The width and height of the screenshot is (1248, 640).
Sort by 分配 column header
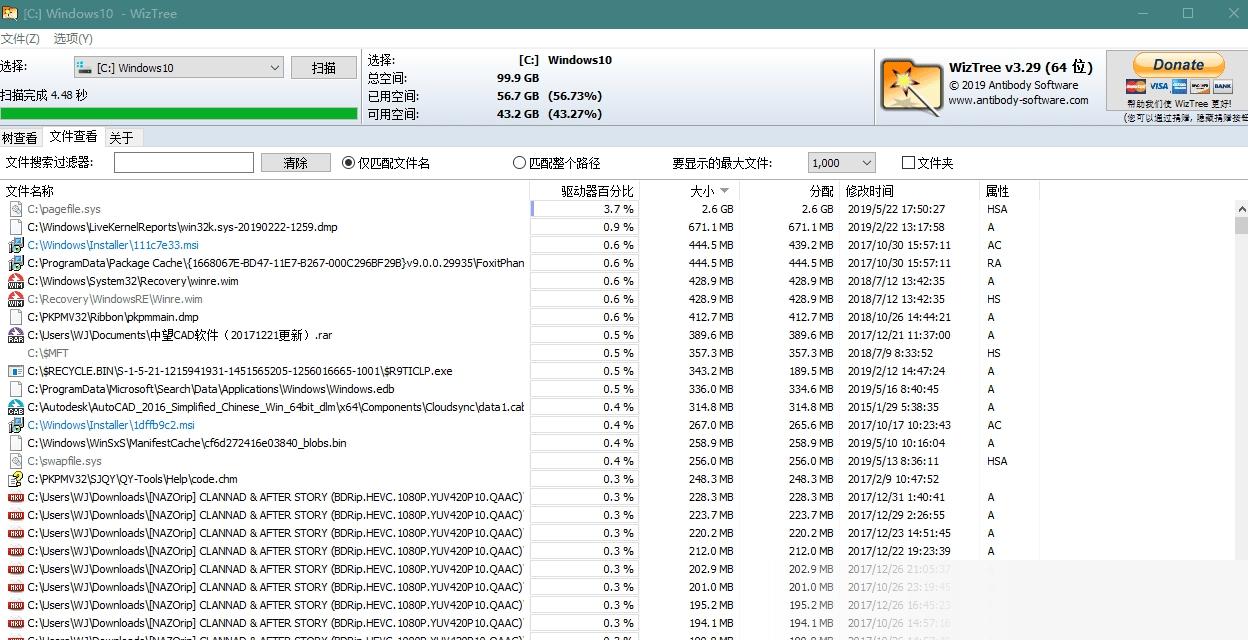click(x=789, y=191)
